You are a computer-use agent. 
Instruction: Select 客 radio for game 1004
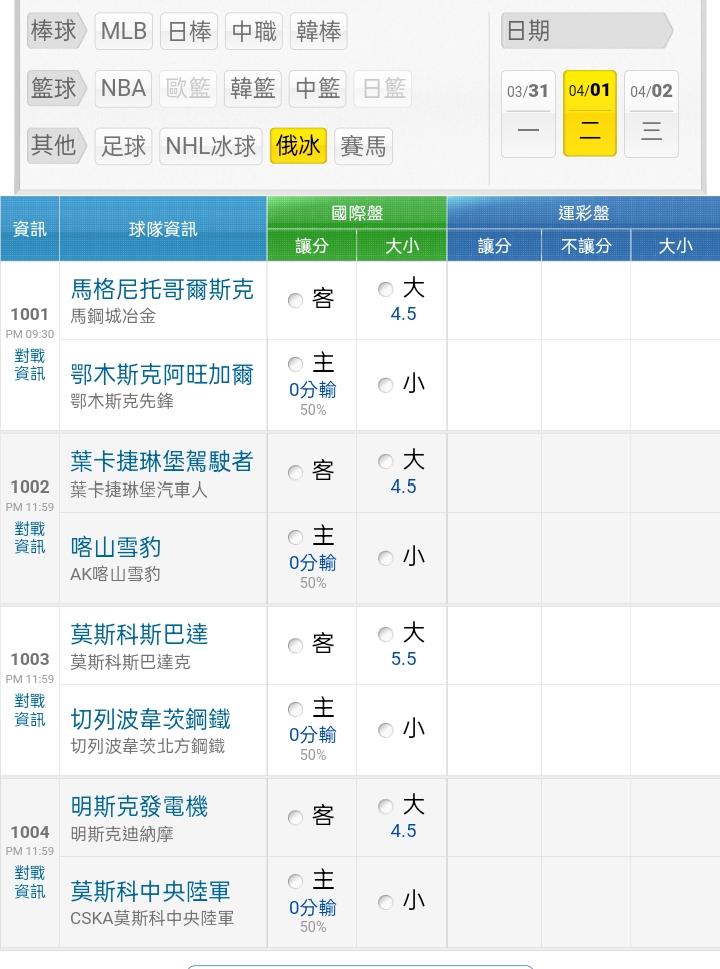[x=295, y=818]
